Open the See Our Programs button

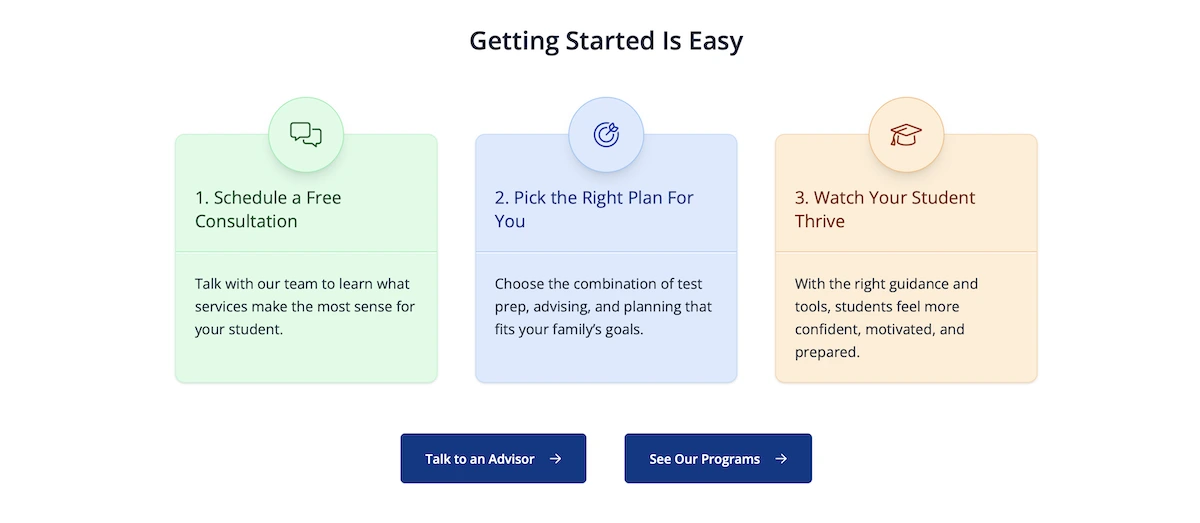tap(704, 459)
